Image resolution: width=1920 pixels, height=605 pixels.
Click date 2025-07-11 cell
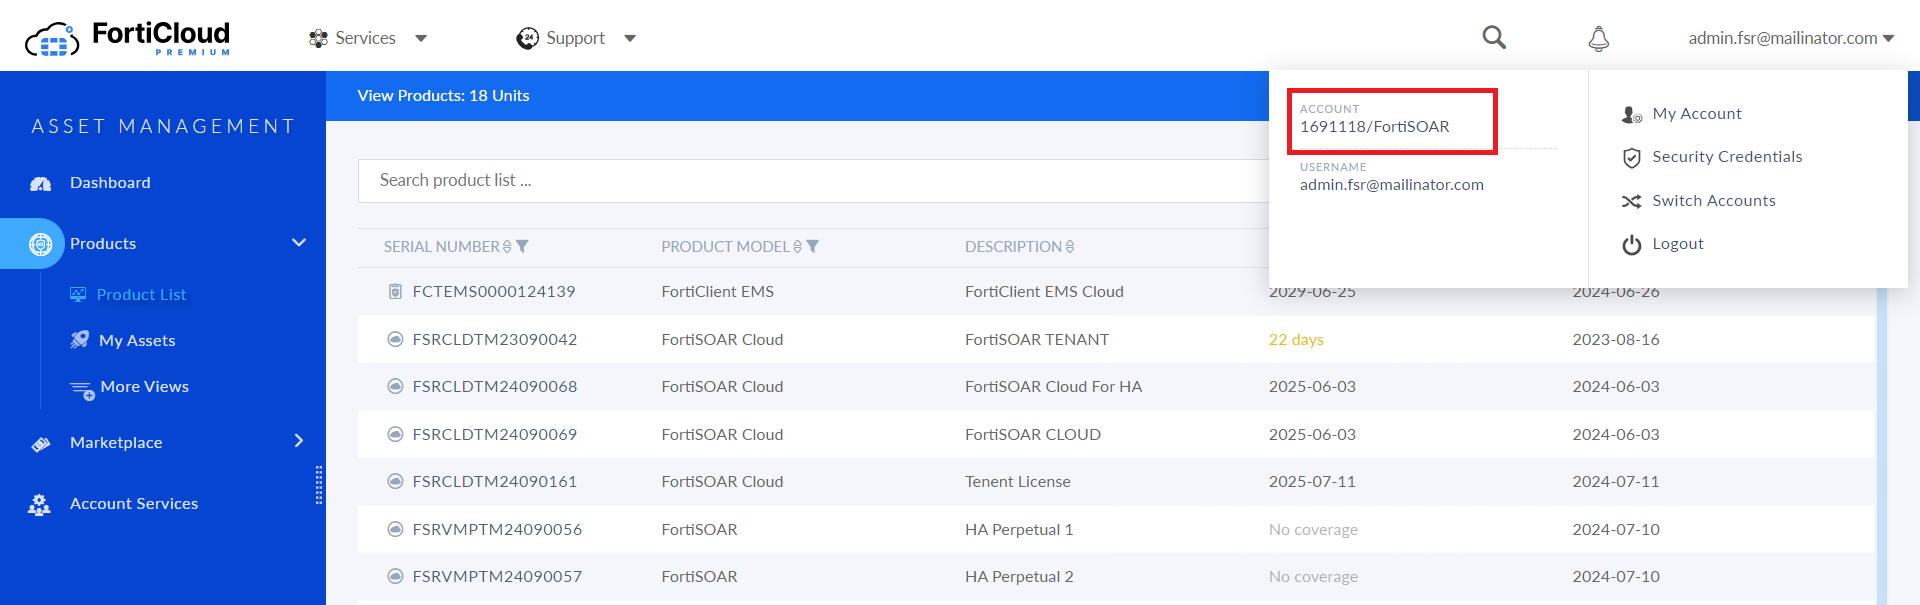coord(1312,482)
